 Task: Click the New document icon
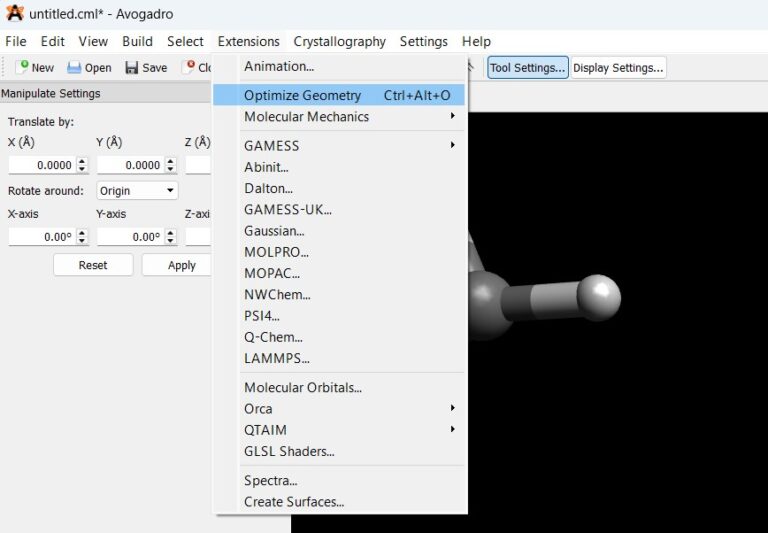coord(22,67)
